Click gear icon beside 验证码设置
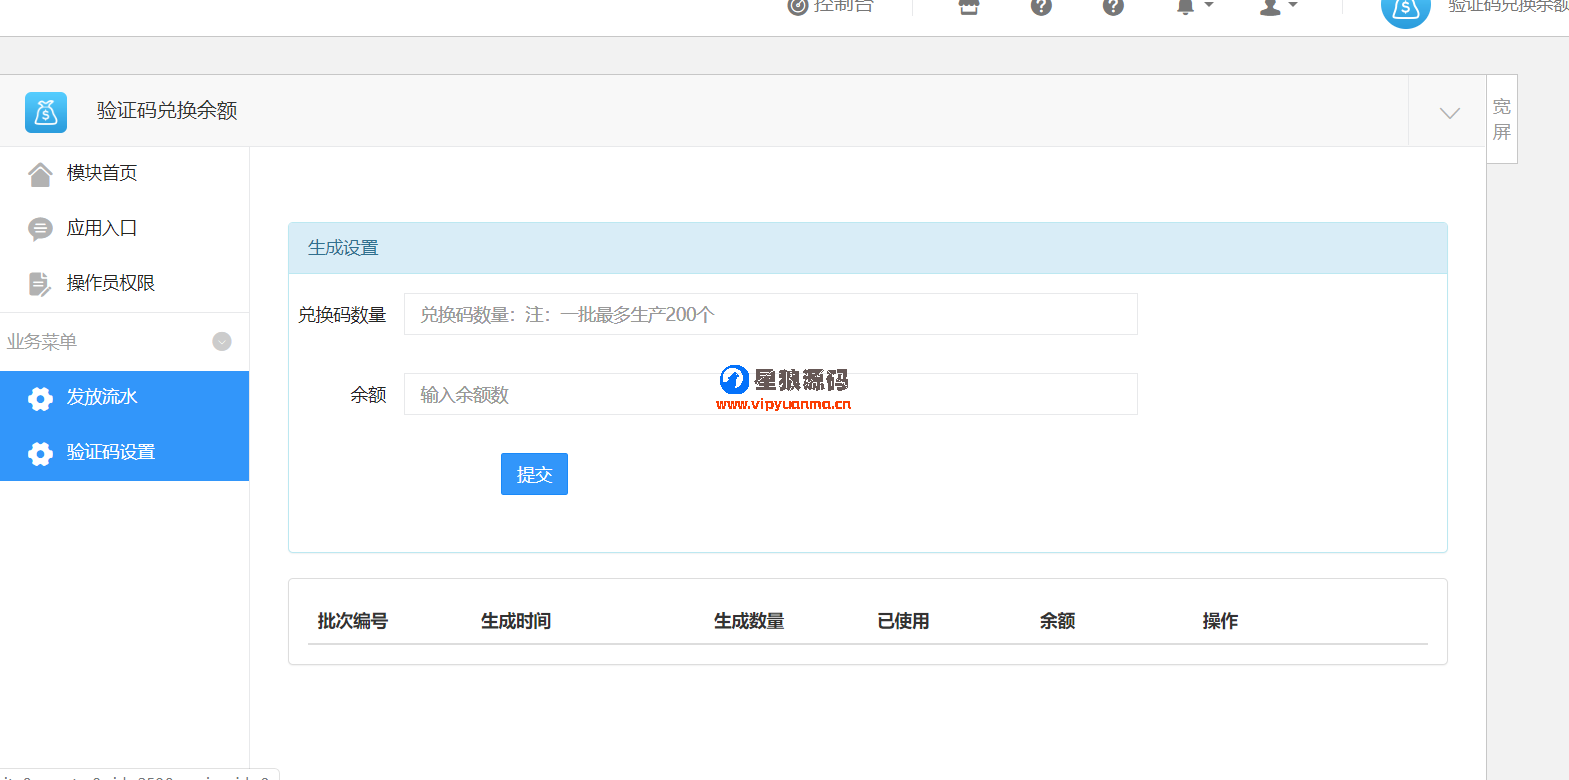This screenshot has width=1569, height=780. [40, 454]
